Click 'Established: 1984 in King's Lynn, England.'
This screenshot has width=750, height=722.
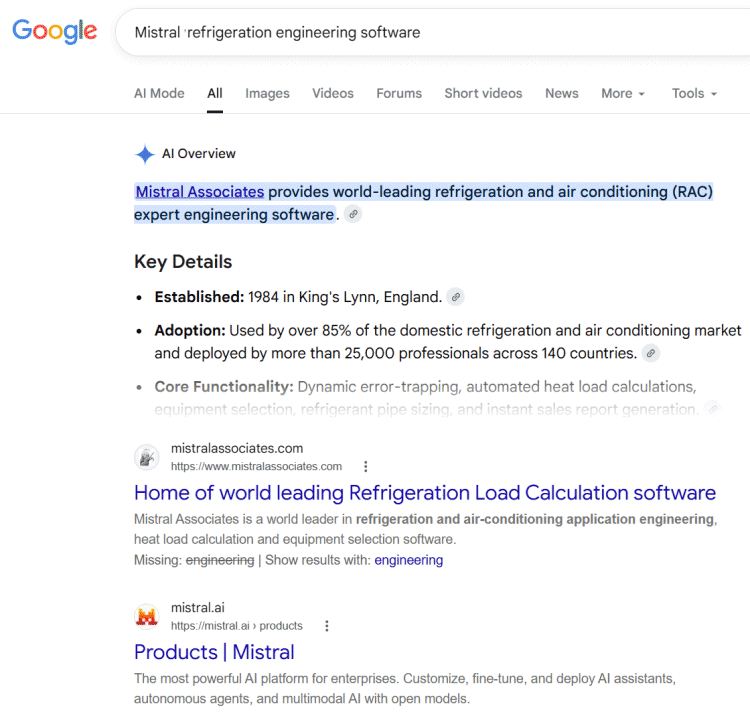[298, 297]
